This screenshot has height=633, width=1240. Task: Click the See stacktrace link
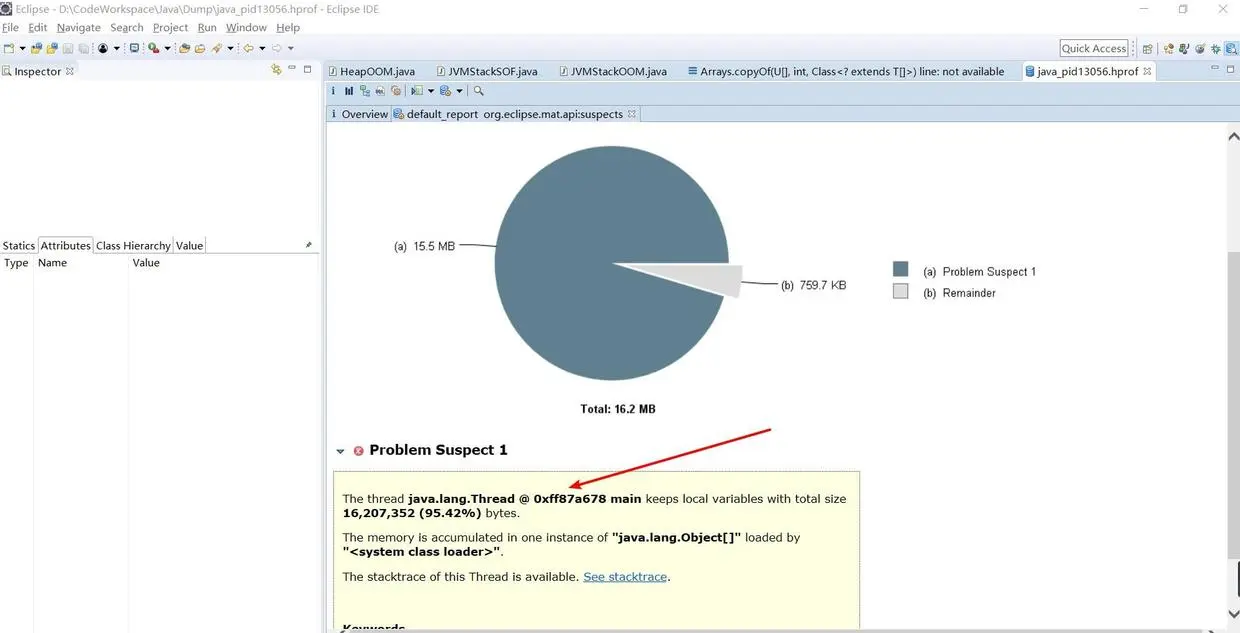625,577
